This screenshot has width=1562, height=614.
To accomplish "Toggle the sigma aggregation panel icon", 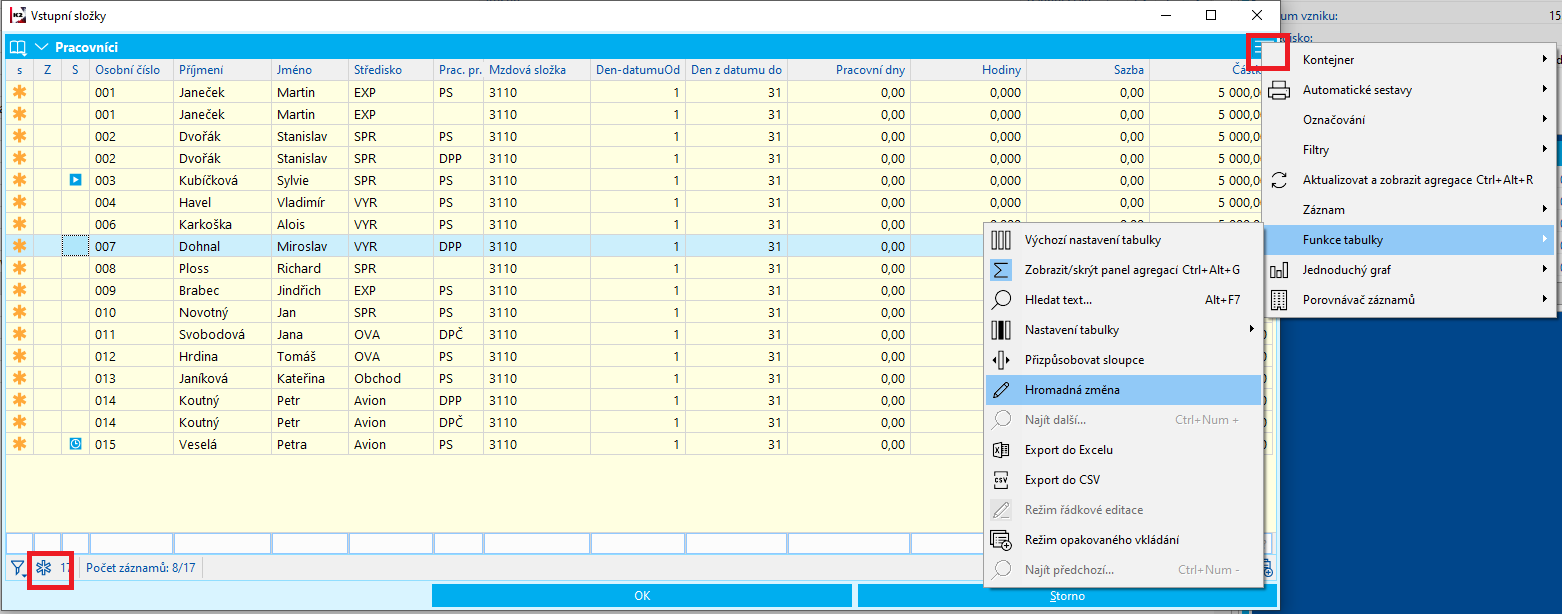I will coord(1001,270).
